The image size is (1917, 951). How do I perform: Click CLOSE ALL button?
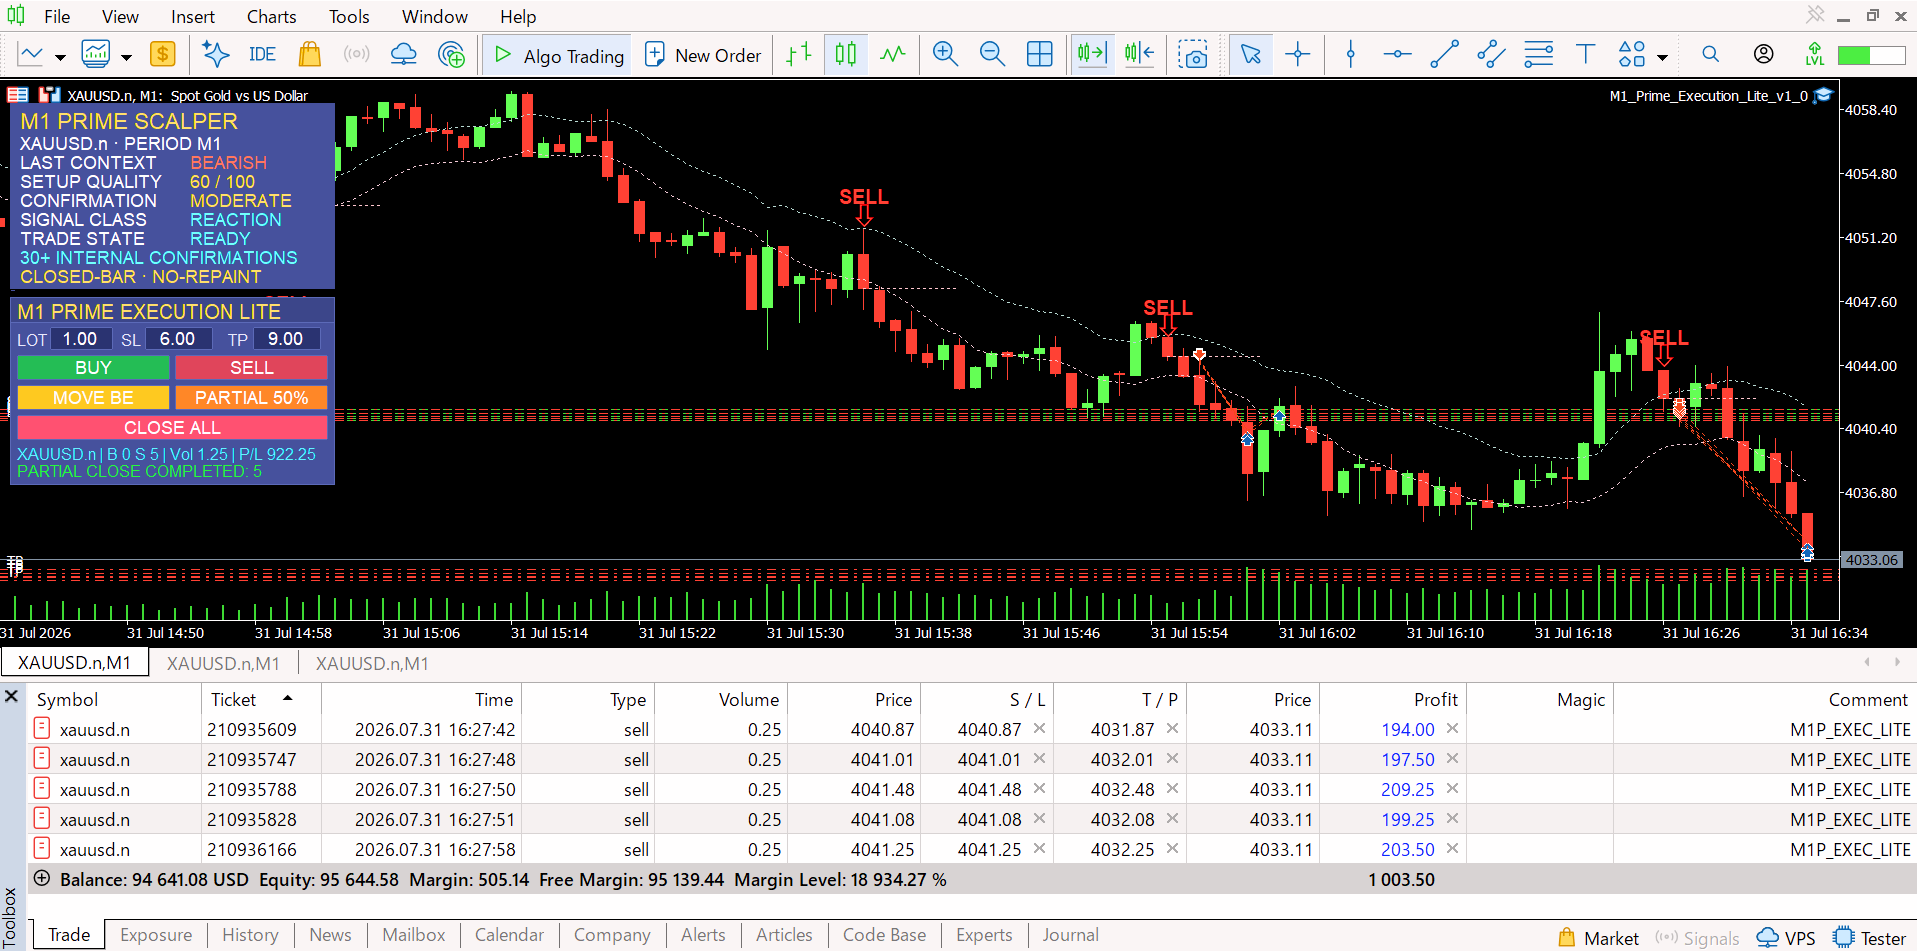pos(172,428)
